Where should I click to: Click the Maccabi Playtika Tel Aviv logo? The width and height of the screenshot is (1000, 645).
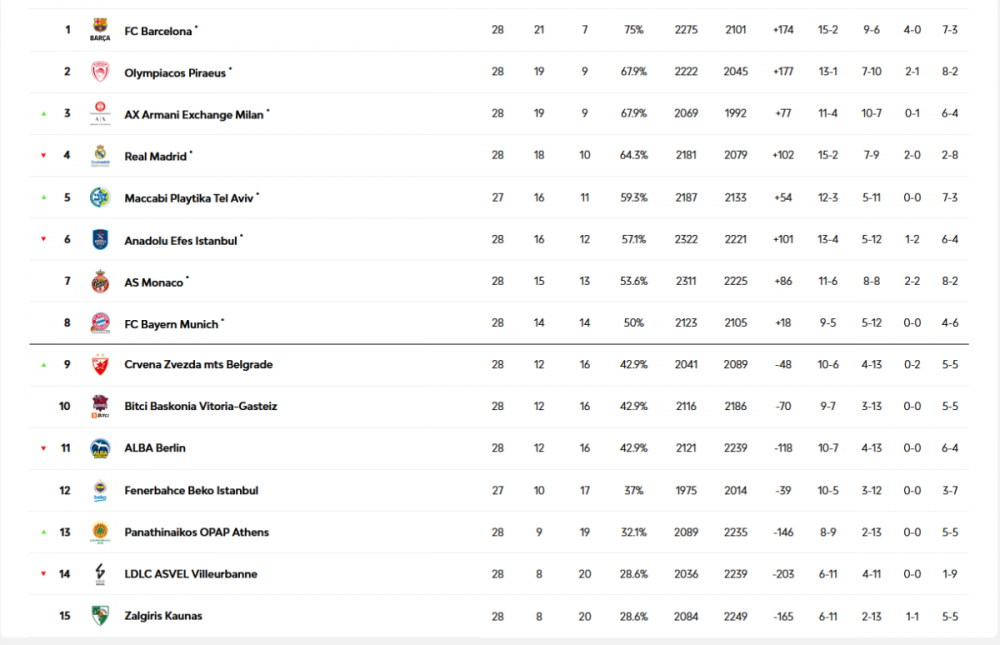100,197
